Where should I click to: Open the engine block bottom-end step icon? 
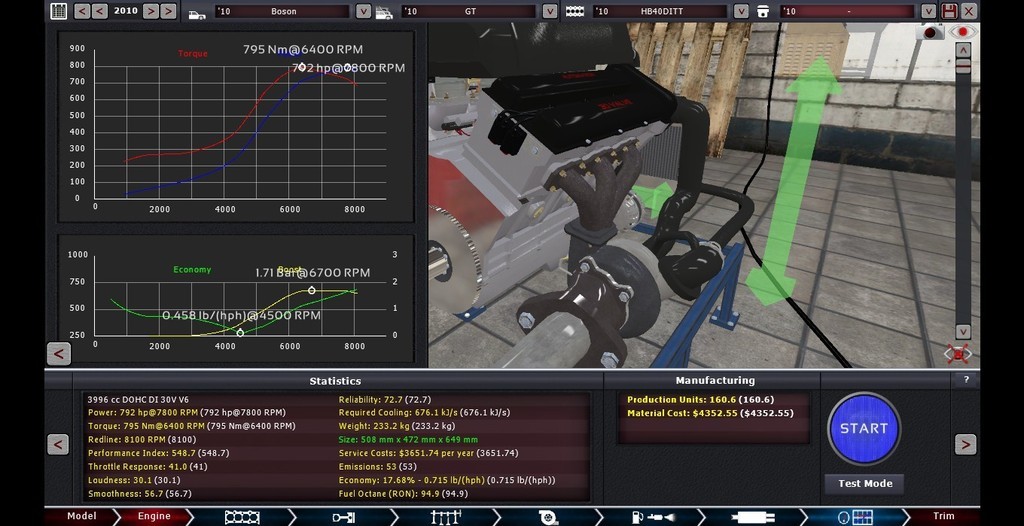(x=242, y=517)
